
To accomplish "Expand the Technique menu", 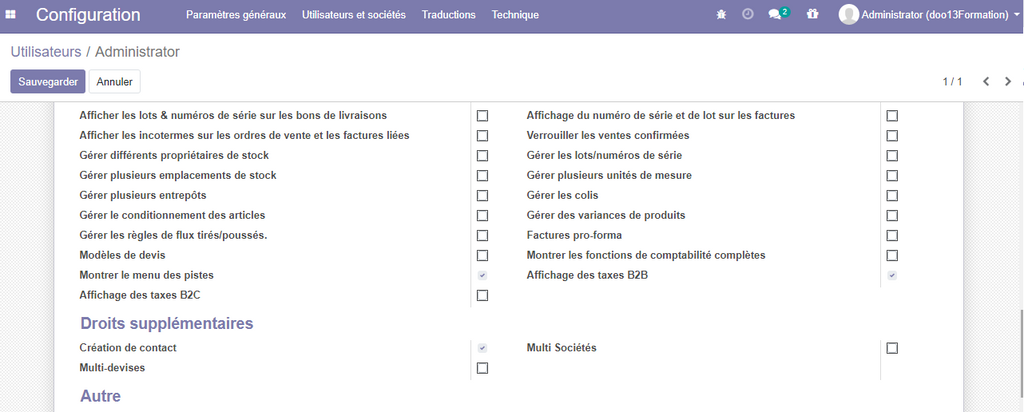I will point(515,15).
